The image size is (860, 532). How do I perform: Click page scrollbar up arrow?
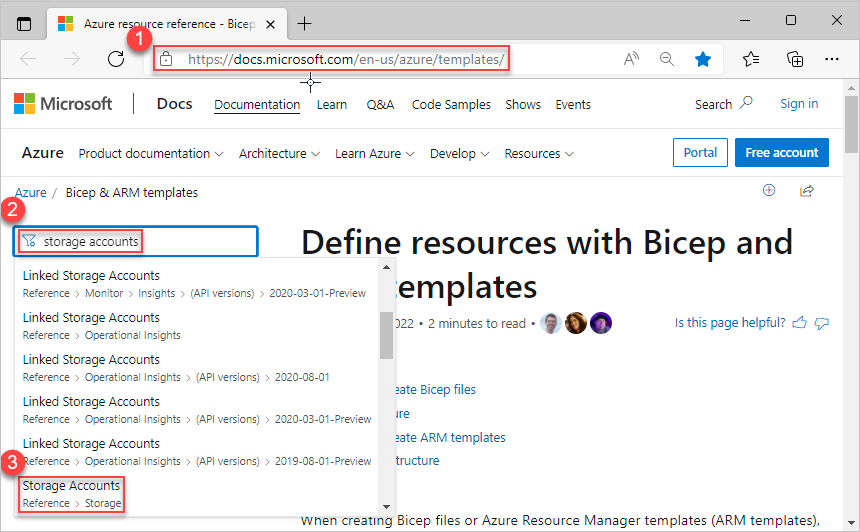click(x=851, y=88)
